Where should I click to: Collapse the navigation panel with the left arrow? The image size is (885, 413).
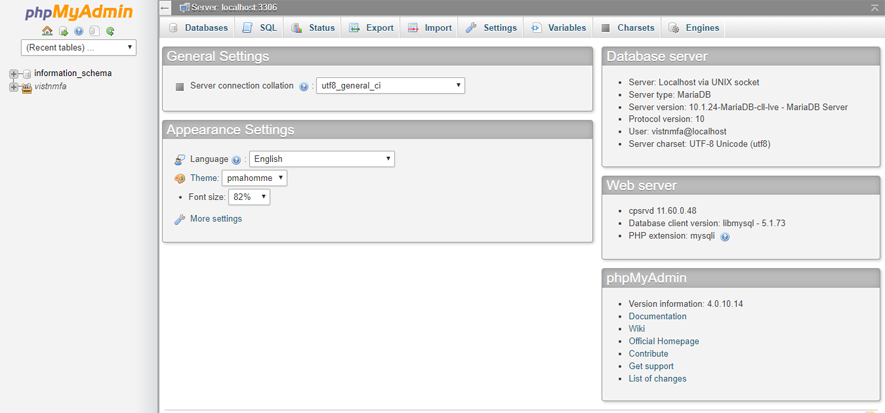click(x=165, y=8)
